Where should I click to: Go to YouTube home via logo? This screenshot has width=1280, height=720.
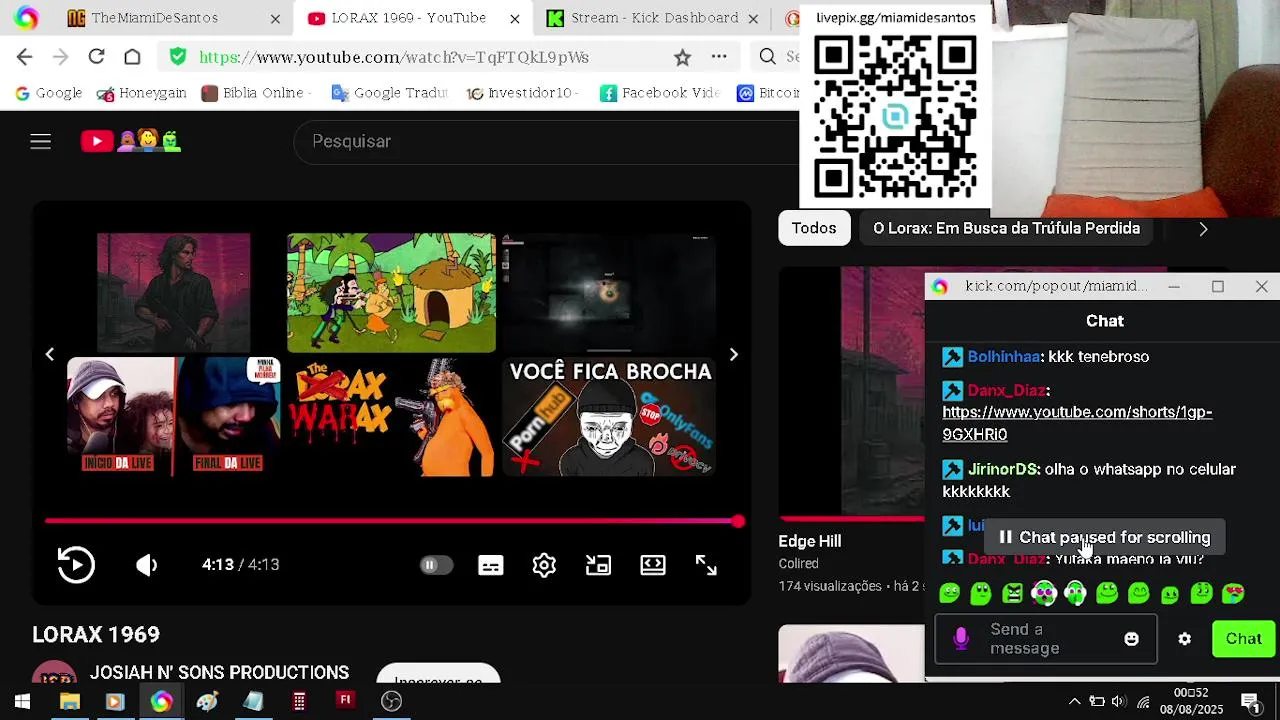(131, 141)
